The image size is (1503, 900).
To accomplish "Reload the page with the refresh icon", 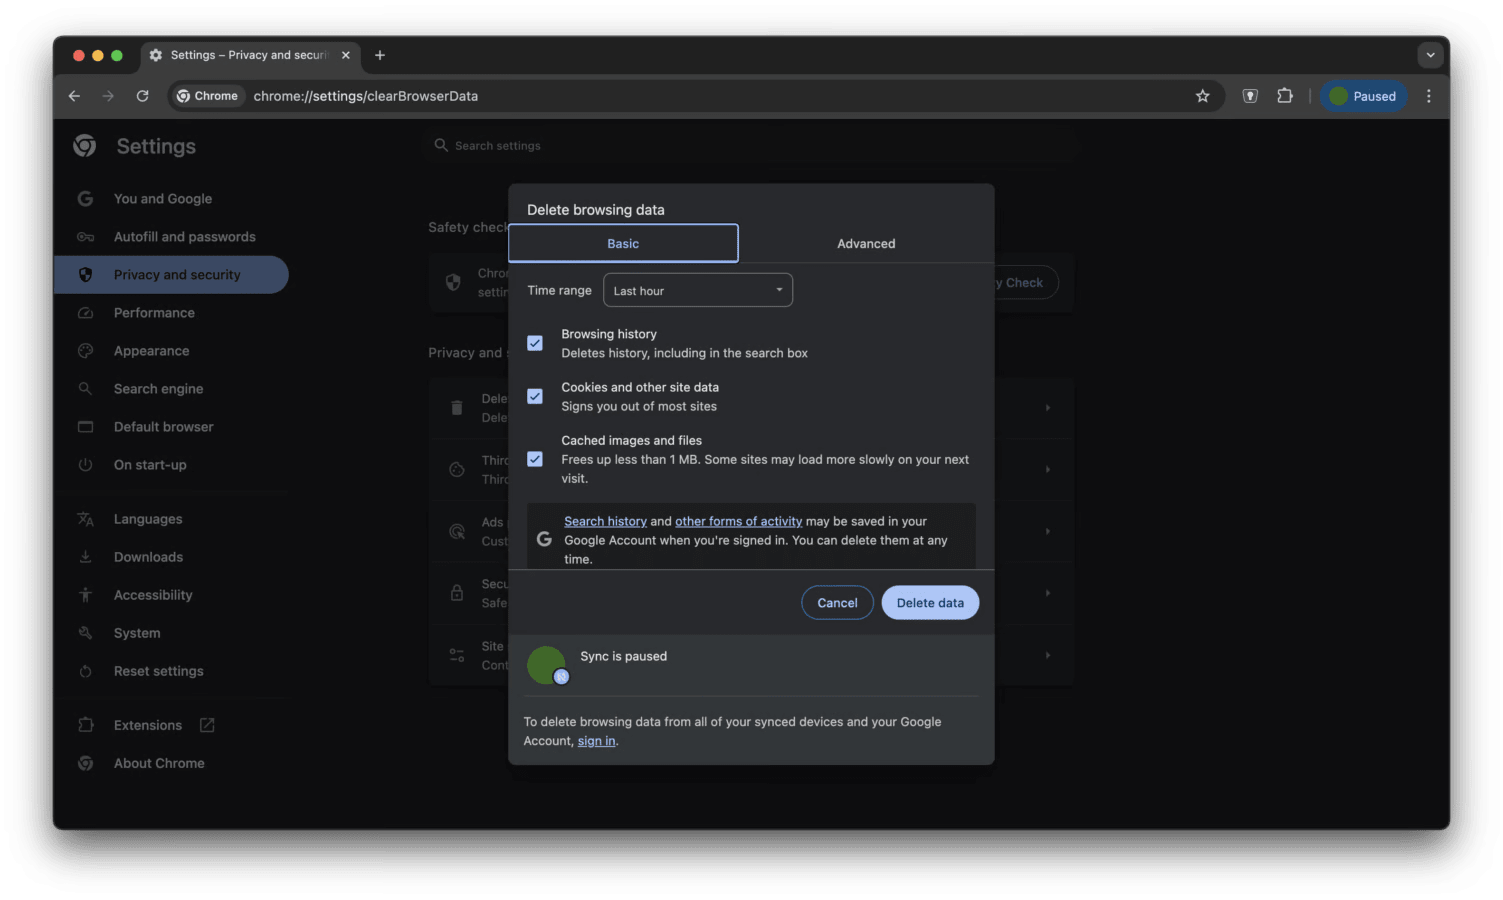I will 142,96.
